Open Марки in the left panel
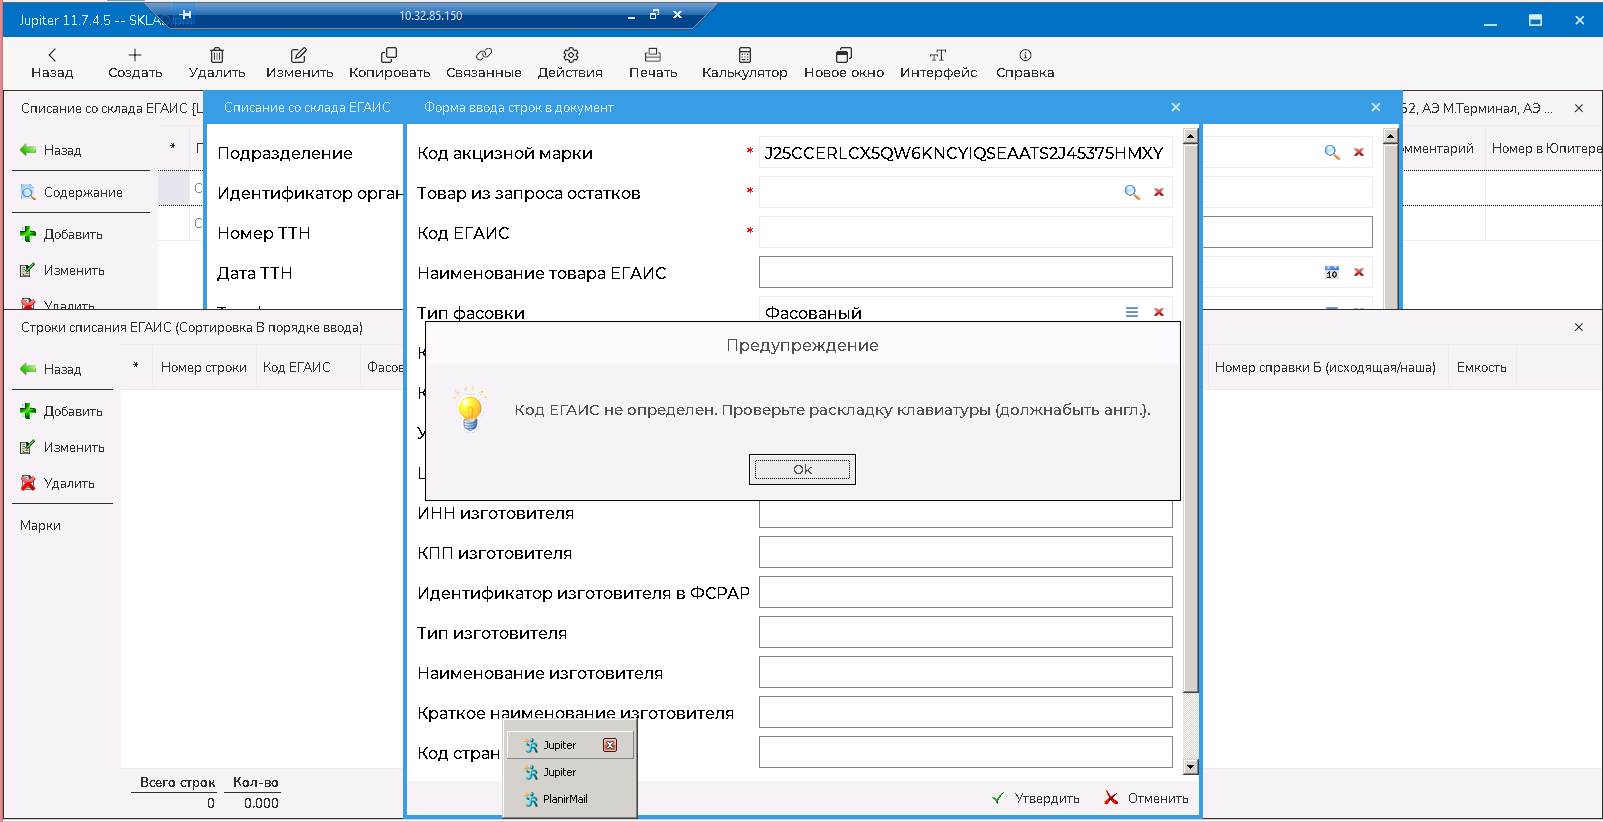This screenshot has width=1603, height=822. click(40, 525)
